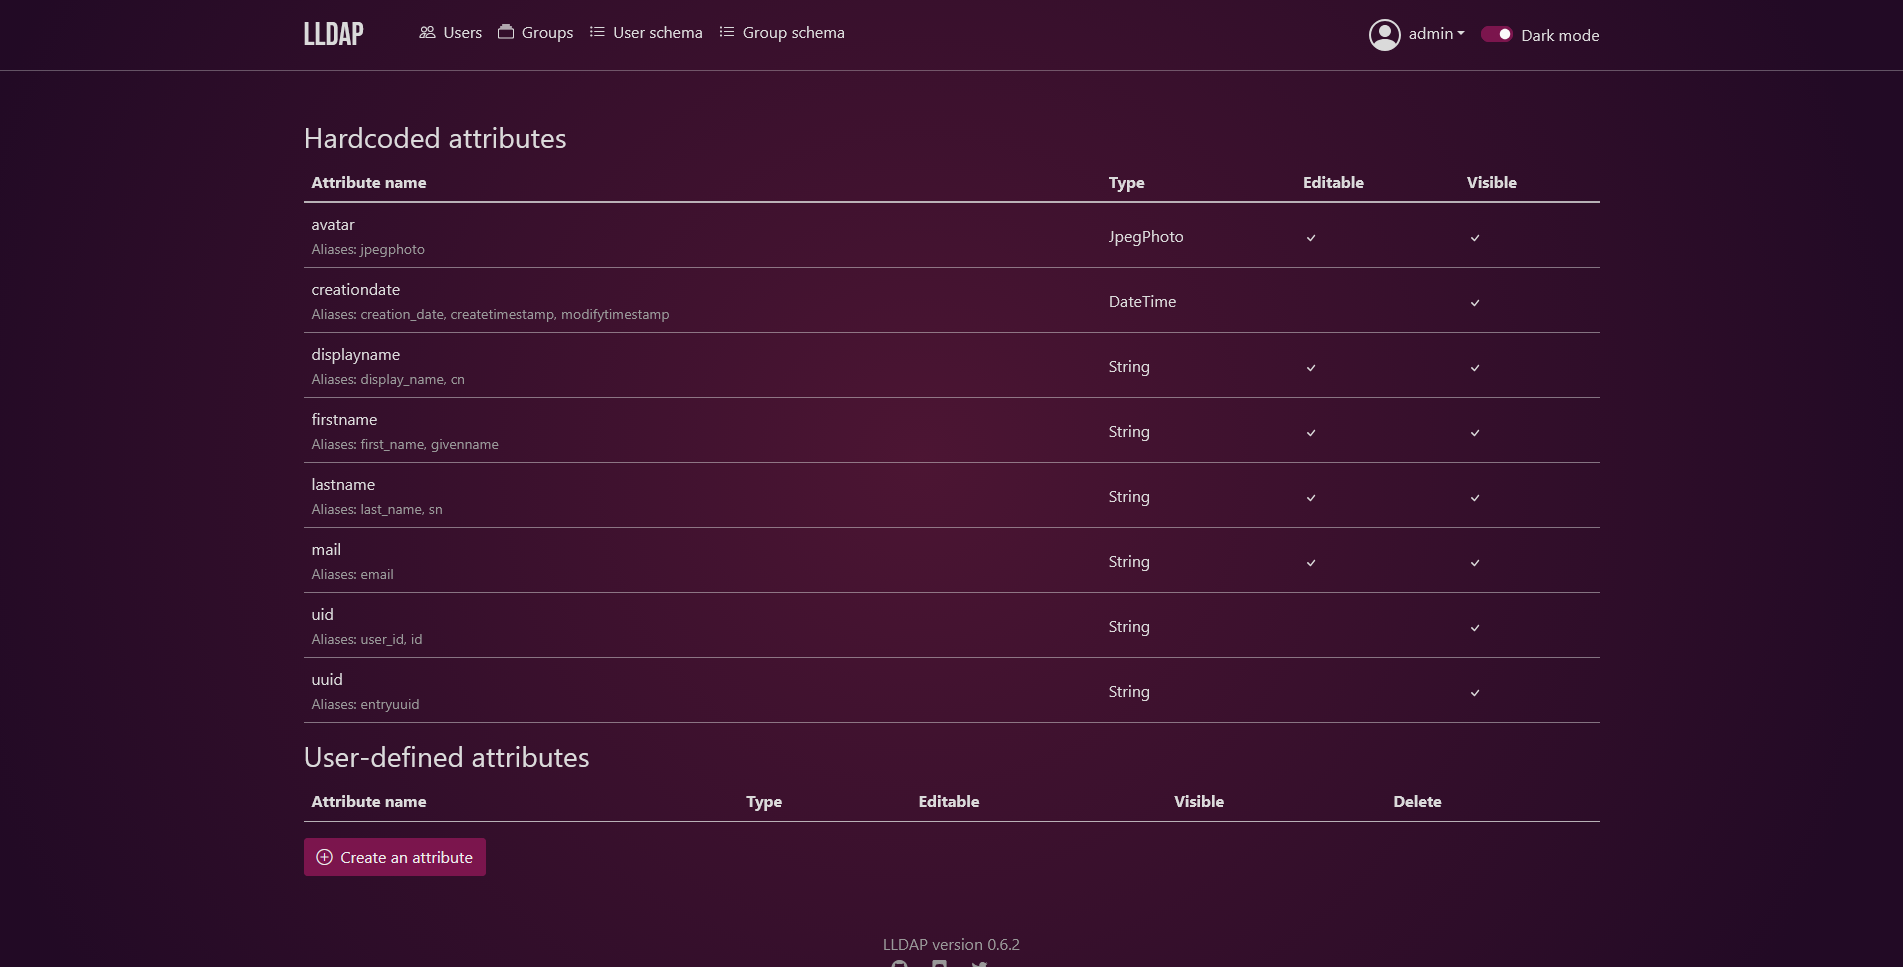Screen dimensions: 1903x967
Task: Go to Group schema page
Action: click(x=792, y=33)
